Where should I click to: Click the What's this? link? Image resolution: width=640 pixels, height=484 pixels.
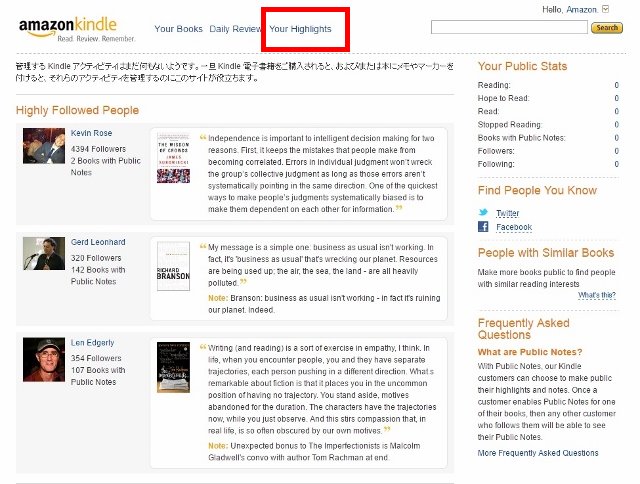tap(597, 295)
